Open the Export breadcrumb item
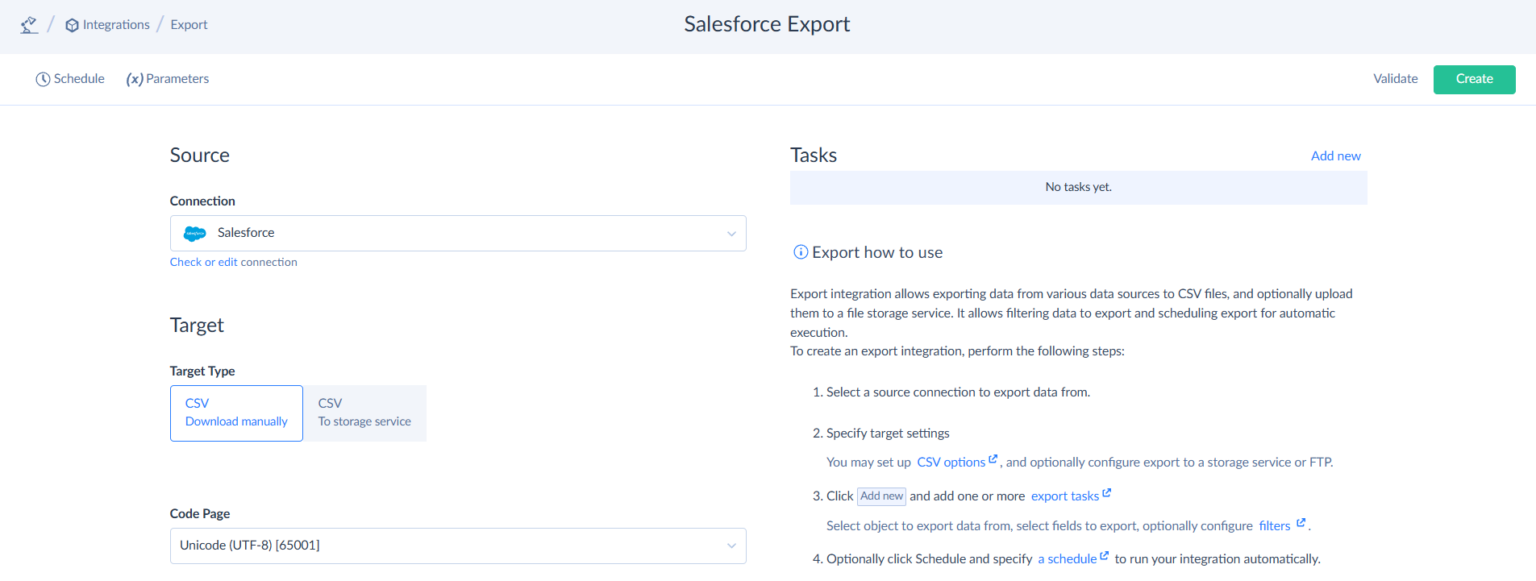Viewport: 1536px width, 581px height. [189, 25]
